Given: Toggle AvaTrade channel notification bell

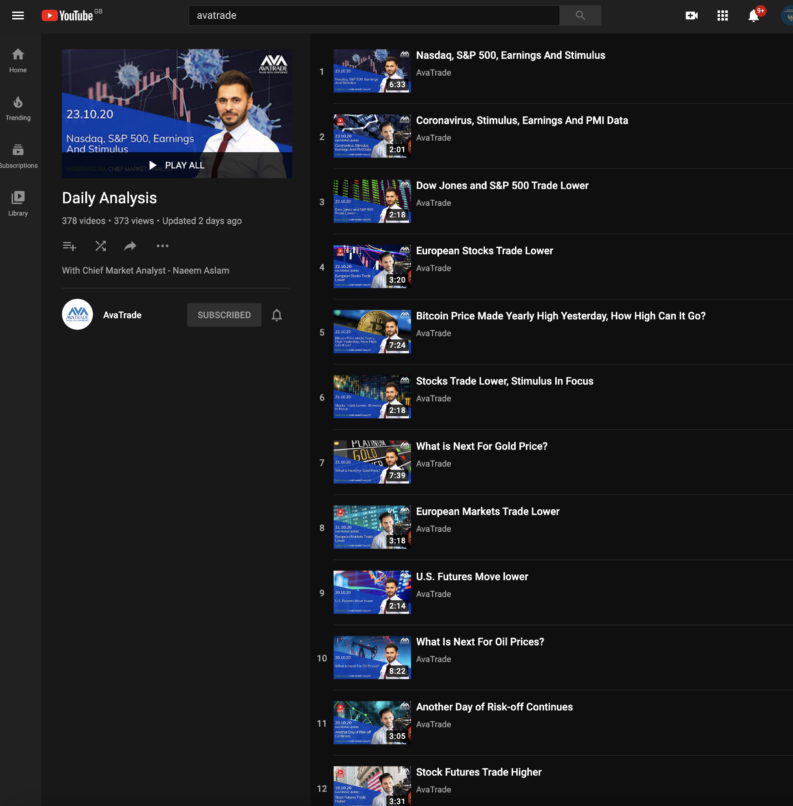Looking at the screenshot, I should [276, 315].
